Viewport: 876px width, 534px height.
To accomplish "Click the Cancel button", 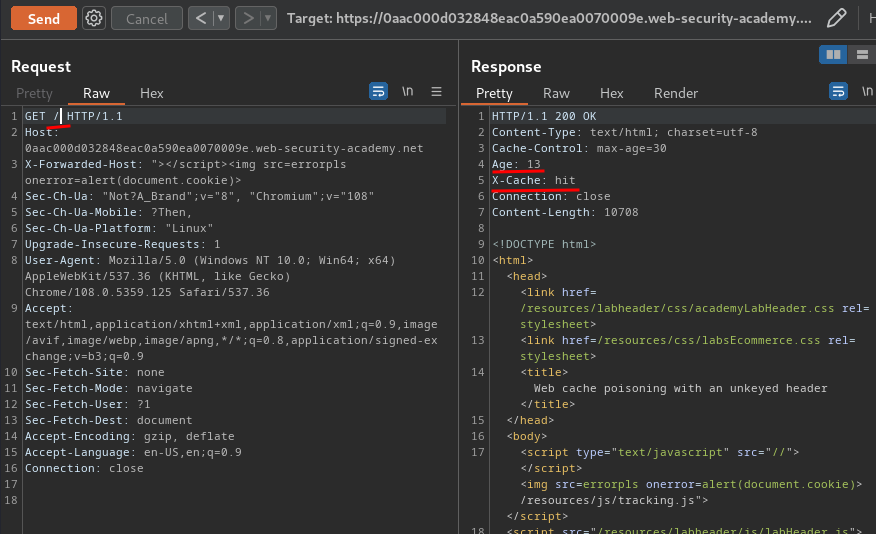I will click(x=146, y=18).
